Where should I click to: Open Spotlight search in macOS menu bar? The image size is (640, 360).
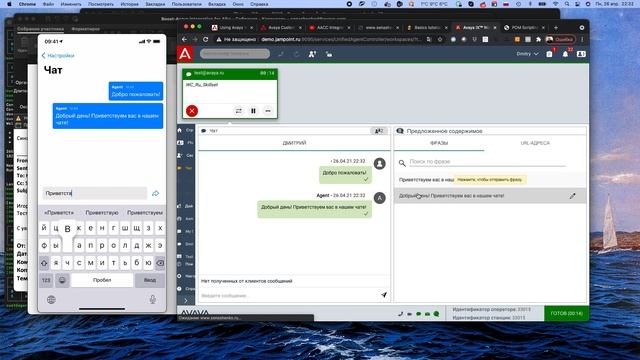click(x=567, y=4)
